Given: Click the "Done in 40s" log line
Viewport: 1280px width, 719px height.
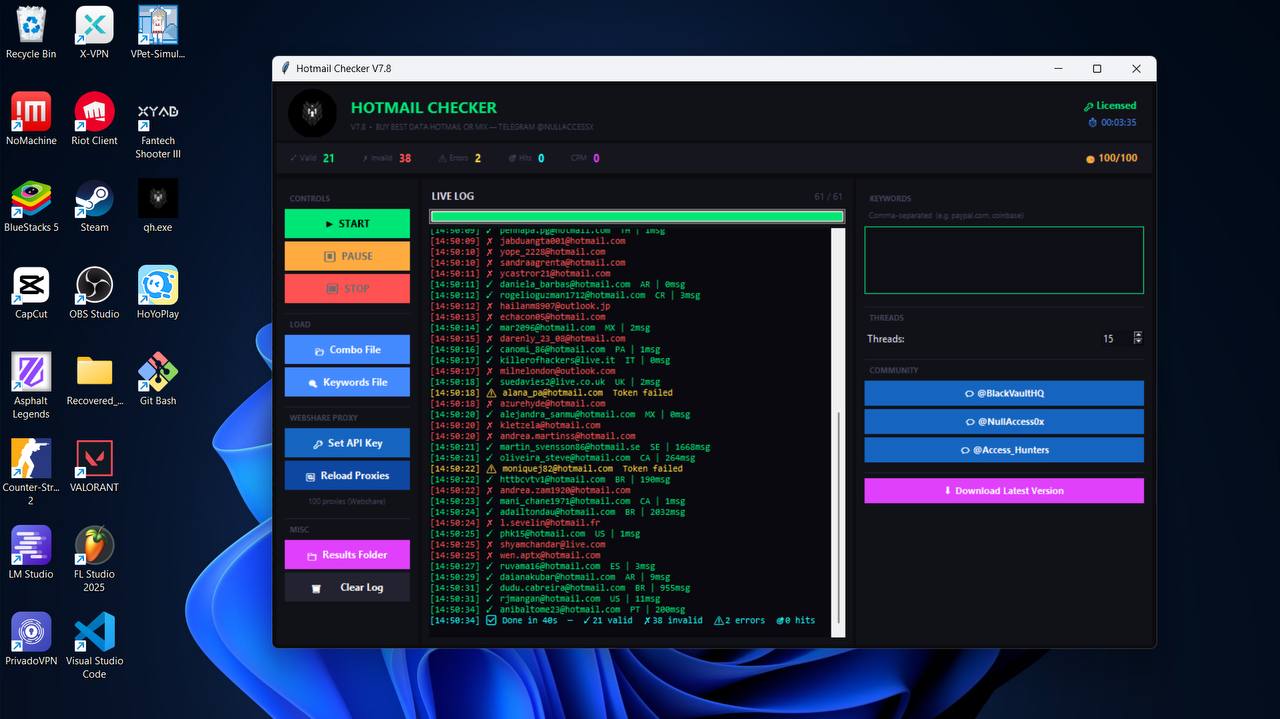Looking at the screenshot, I should coord(622,620).
